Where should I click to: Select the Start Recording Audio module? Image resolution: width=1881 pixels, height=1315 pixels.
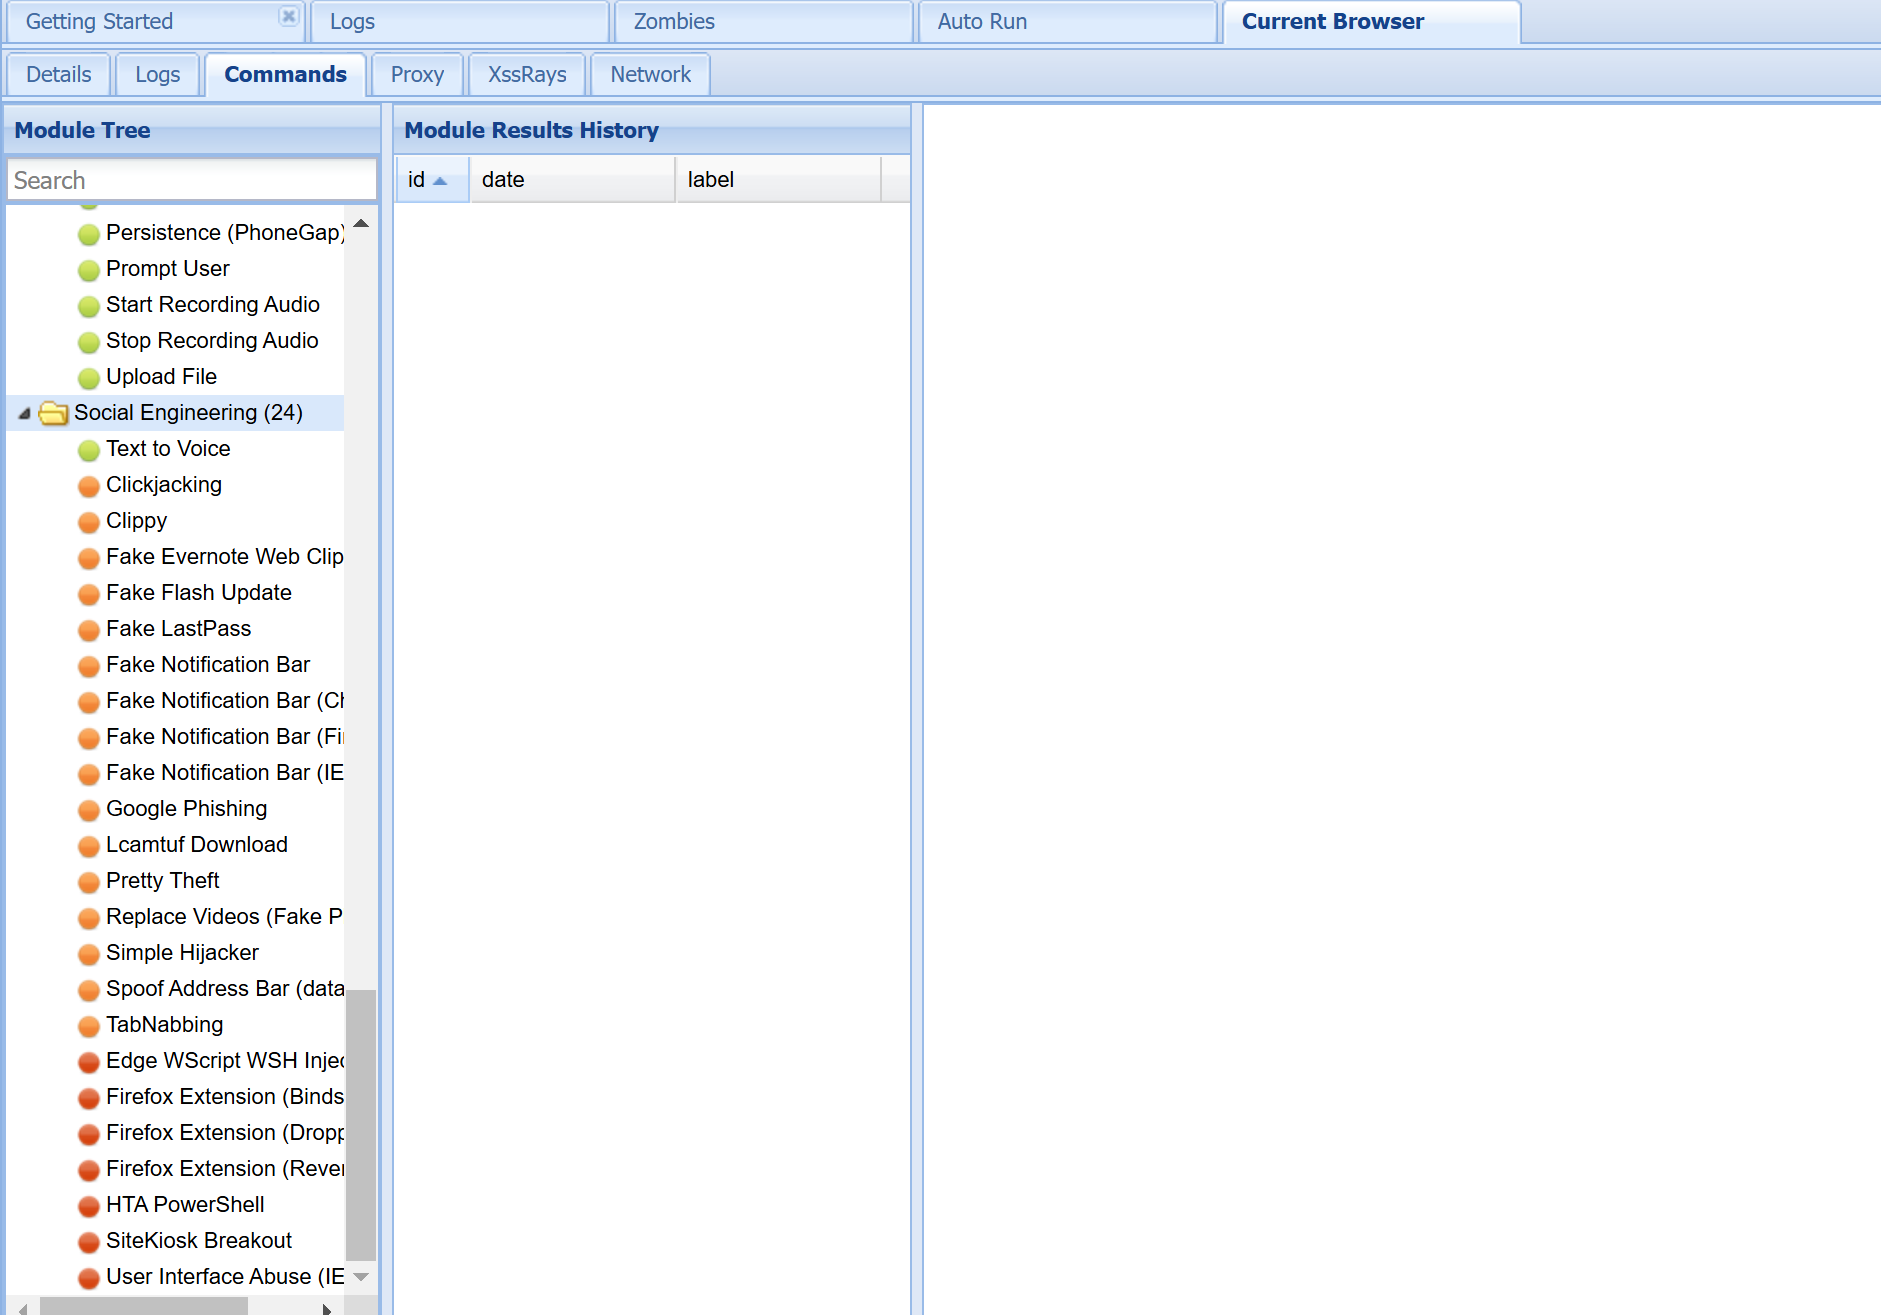(x=213, y=305)
